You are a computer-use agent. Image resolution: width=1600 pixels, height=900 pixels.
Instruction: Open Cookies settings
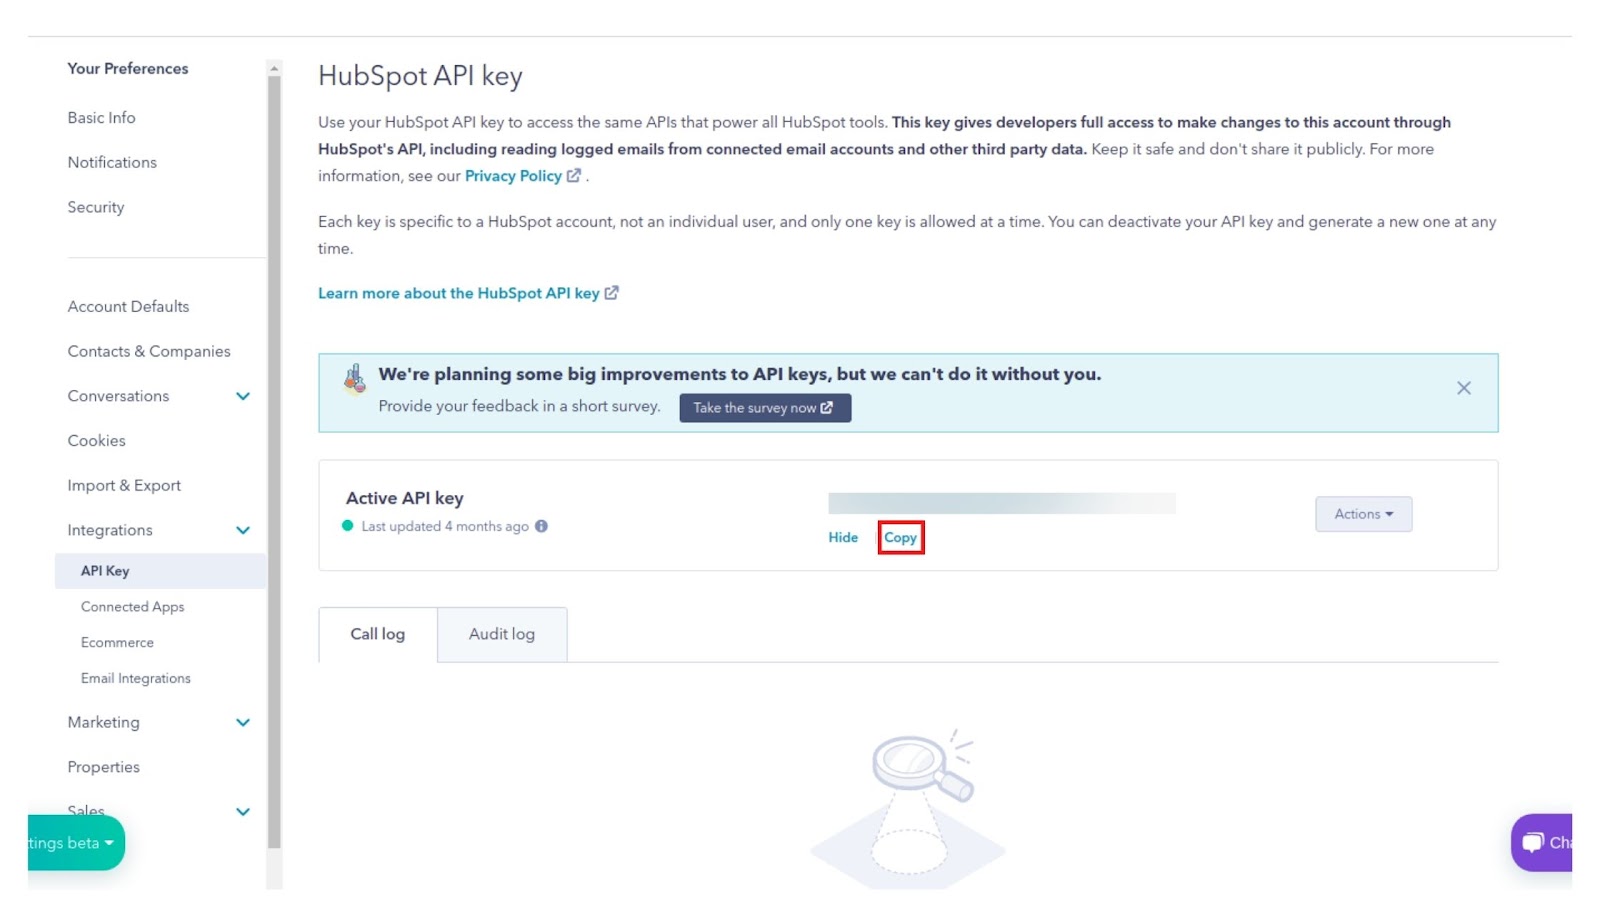[x=97, y=441]
